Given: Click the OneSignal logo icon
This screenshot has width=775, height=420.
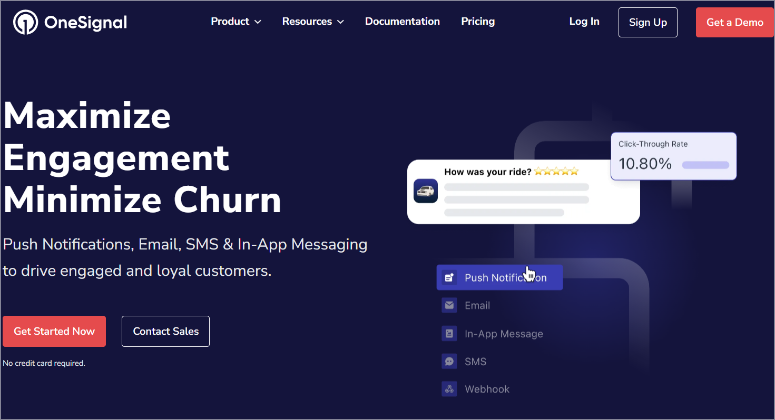Looking at the screenshot, I should [x=25, y=22].
